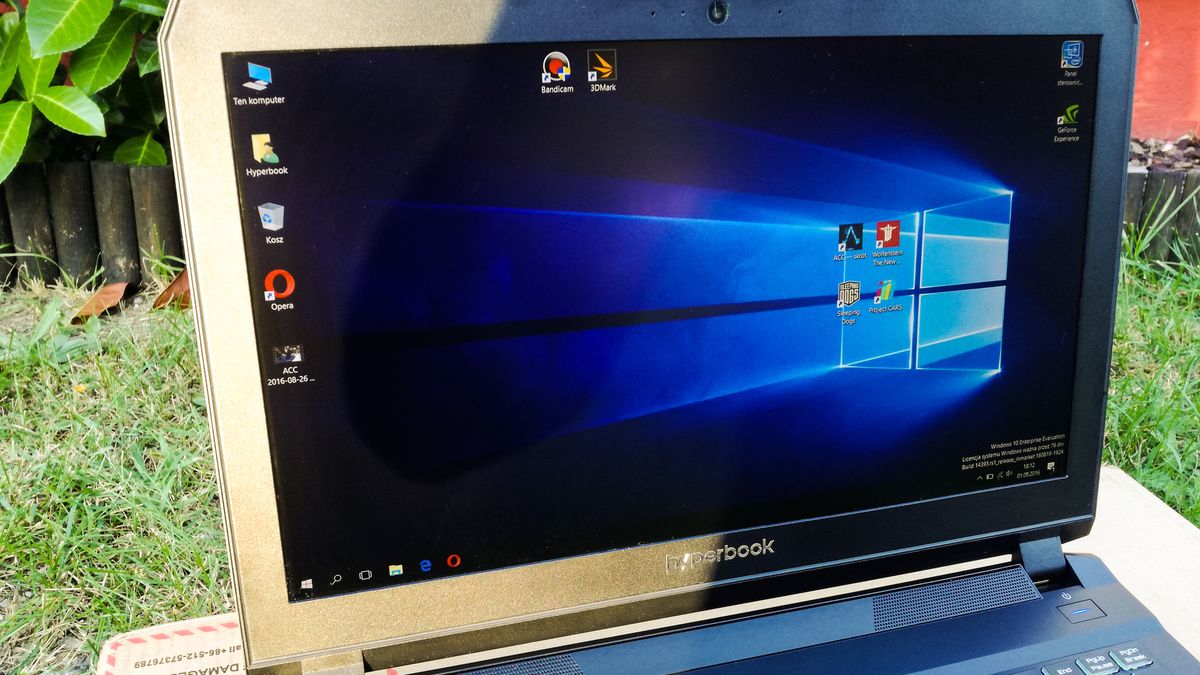
Task: Click the taskbar search magnifier icon
Action: point(336,578)
